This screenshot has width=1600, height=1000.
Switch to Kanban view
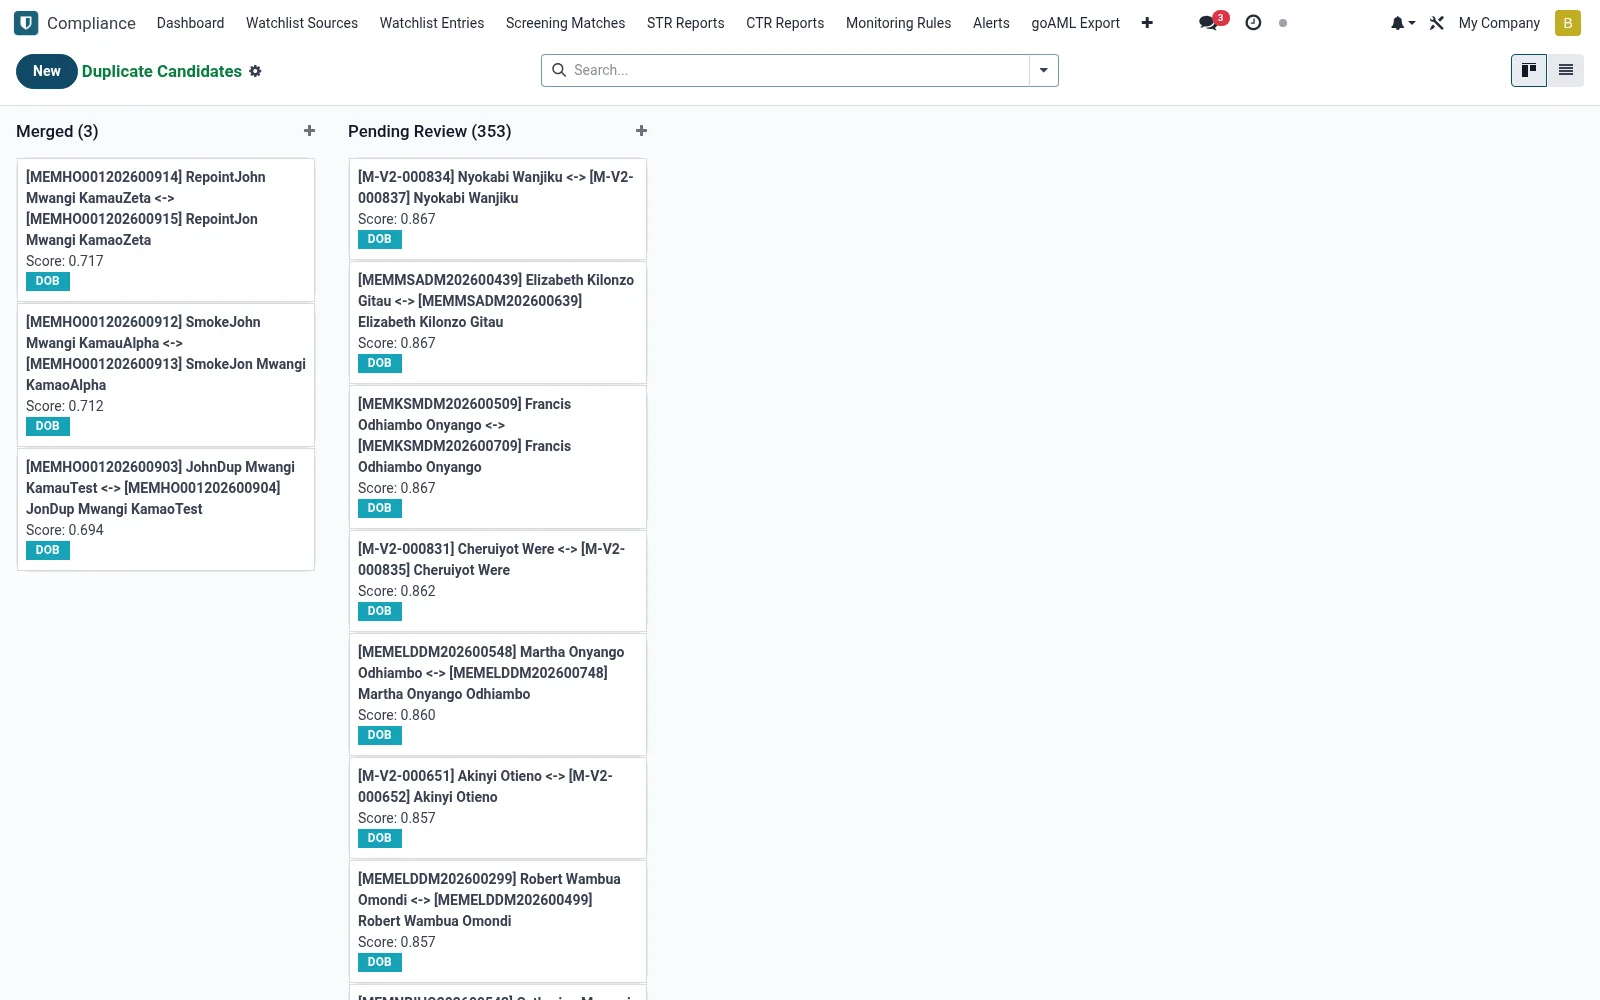pyautogui.click(x=1529, y=70)
